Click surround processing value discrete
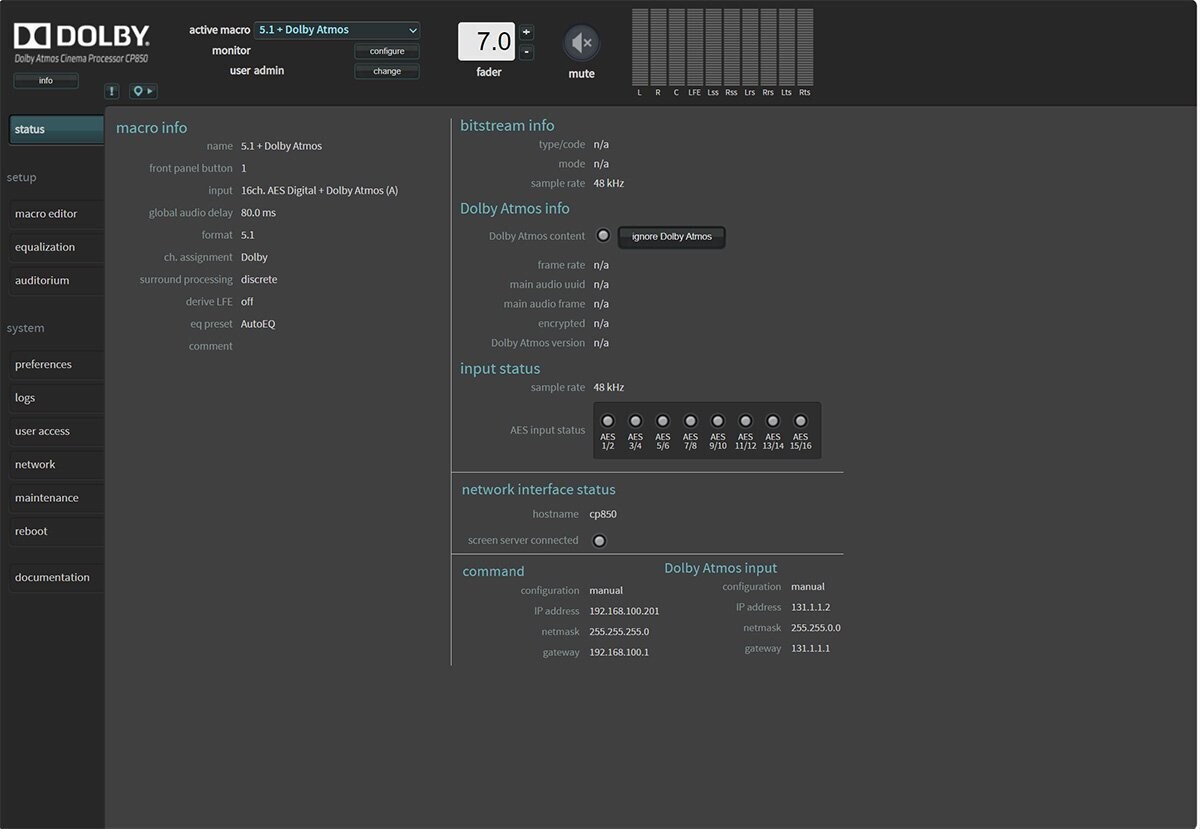This screenshot has width=1200, height=829. click(x=259, y=280)
